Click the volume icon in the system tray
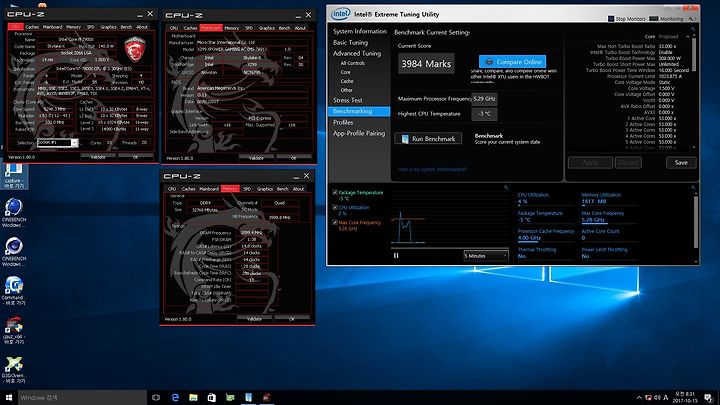The image size is (720, 405). (x=657, y=398)
